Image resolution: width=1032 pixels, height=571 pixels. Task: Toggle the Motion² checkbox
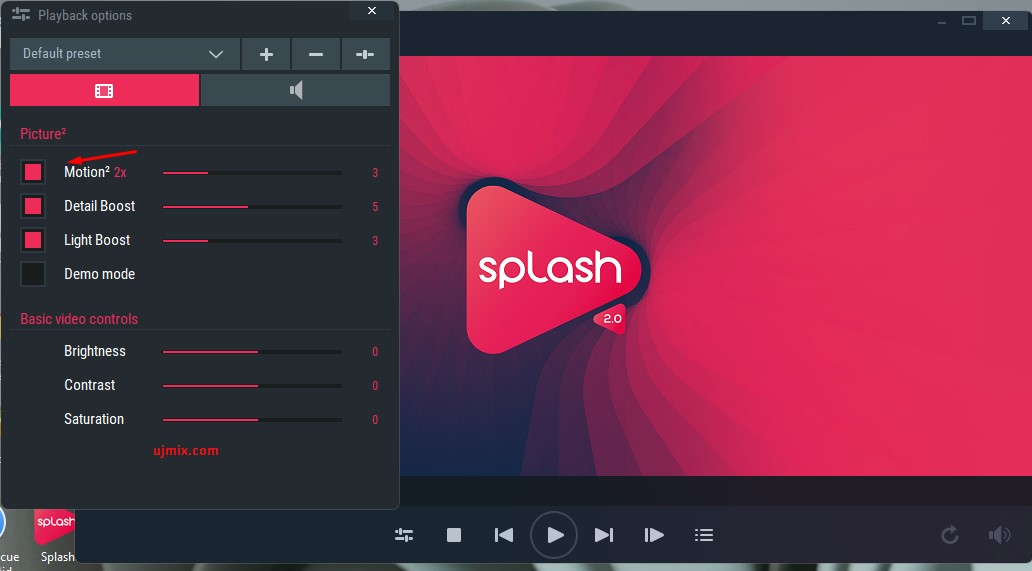(33, 172)
